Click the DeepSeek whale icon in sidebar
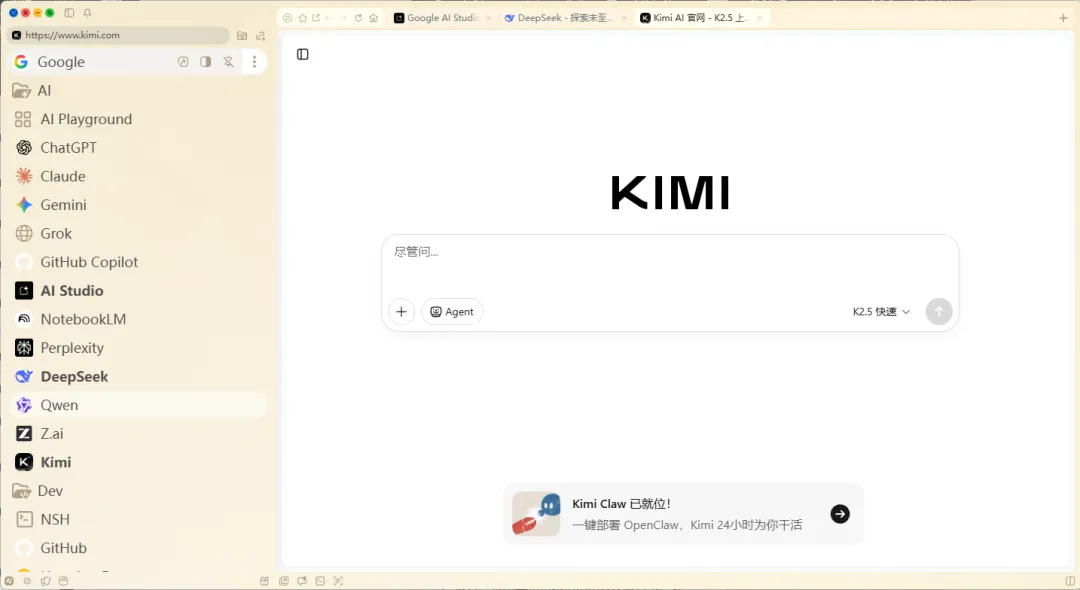The height and width of the screenshot is (590, 1080). click(x=24, y=376)
